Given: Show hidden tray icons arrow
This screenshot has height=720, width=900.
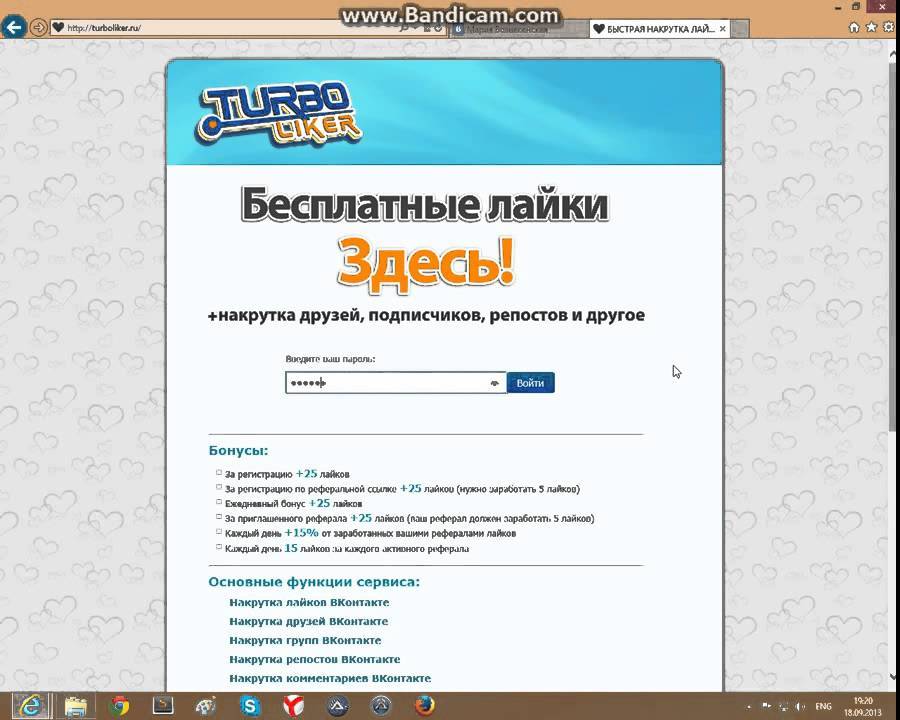Looking at the screenshot, I should click(749, 706).
